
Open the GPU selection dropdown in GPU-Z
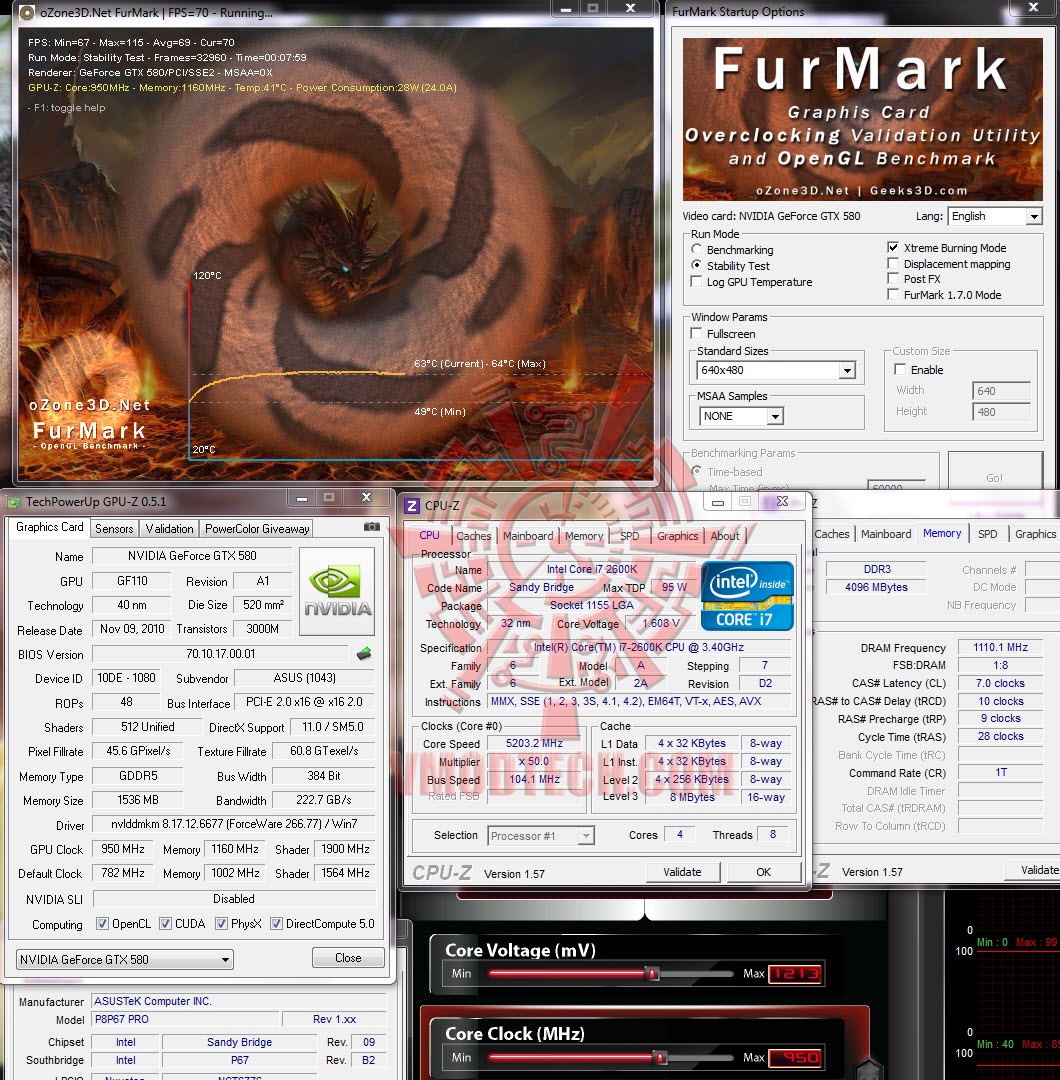point(125,959)
